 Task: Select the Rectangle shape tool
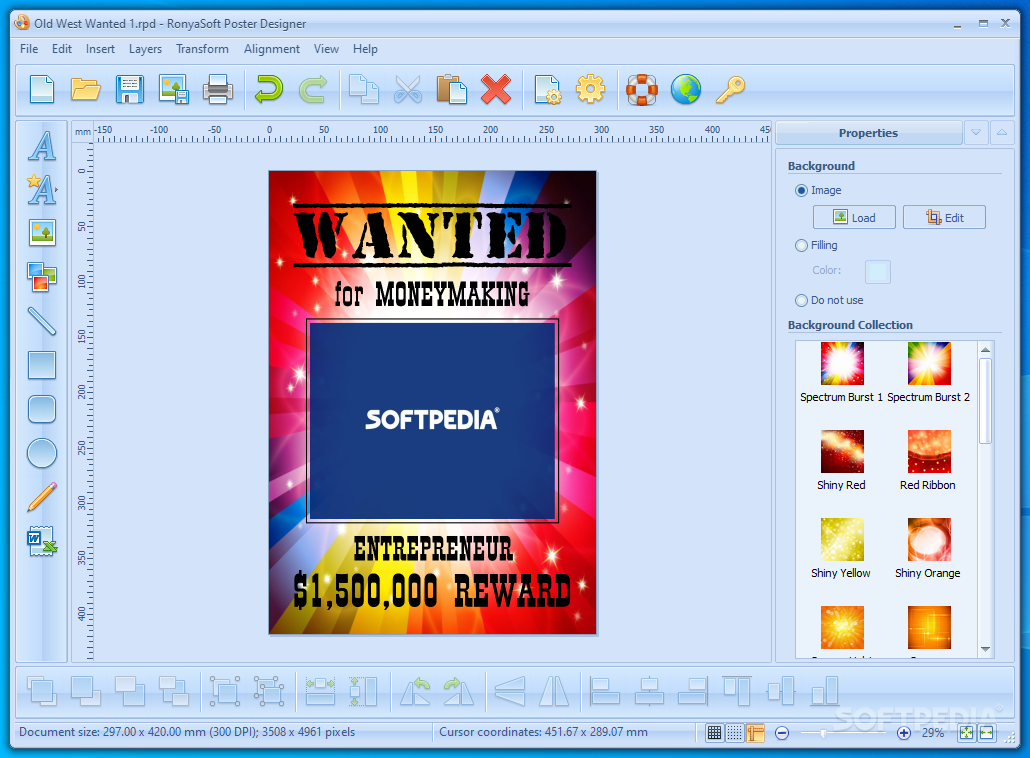[41, 366]
